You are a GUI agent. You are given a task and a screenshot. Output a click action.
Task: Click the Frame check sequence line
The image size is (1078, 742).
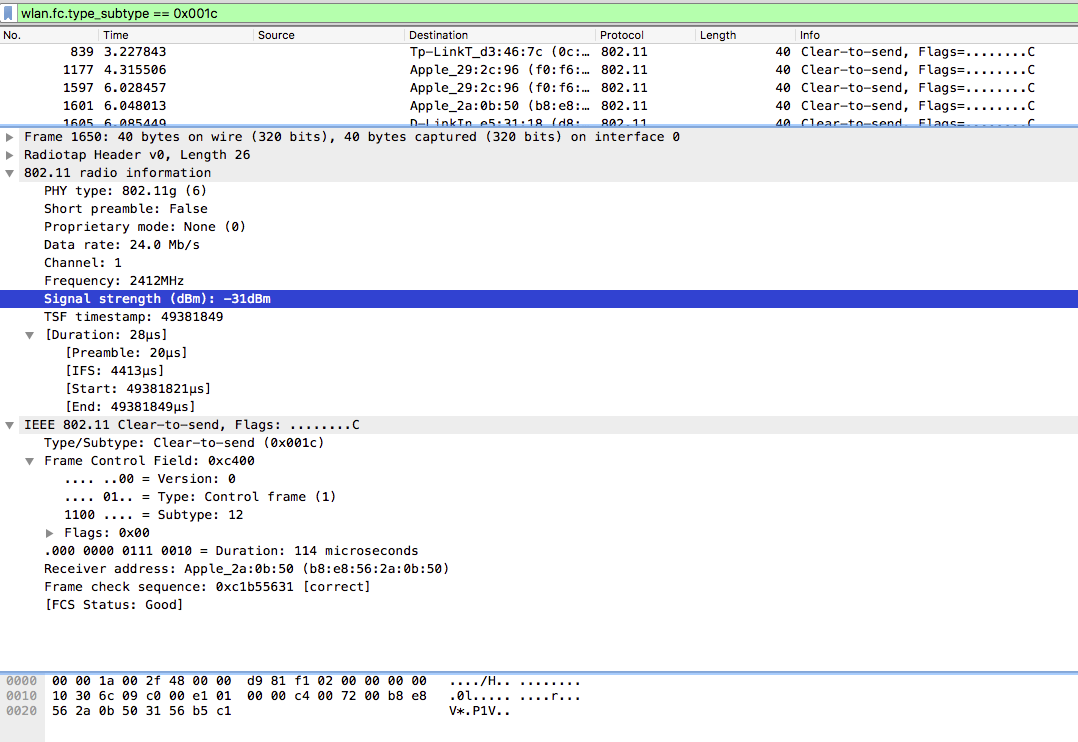coord(207,587)
